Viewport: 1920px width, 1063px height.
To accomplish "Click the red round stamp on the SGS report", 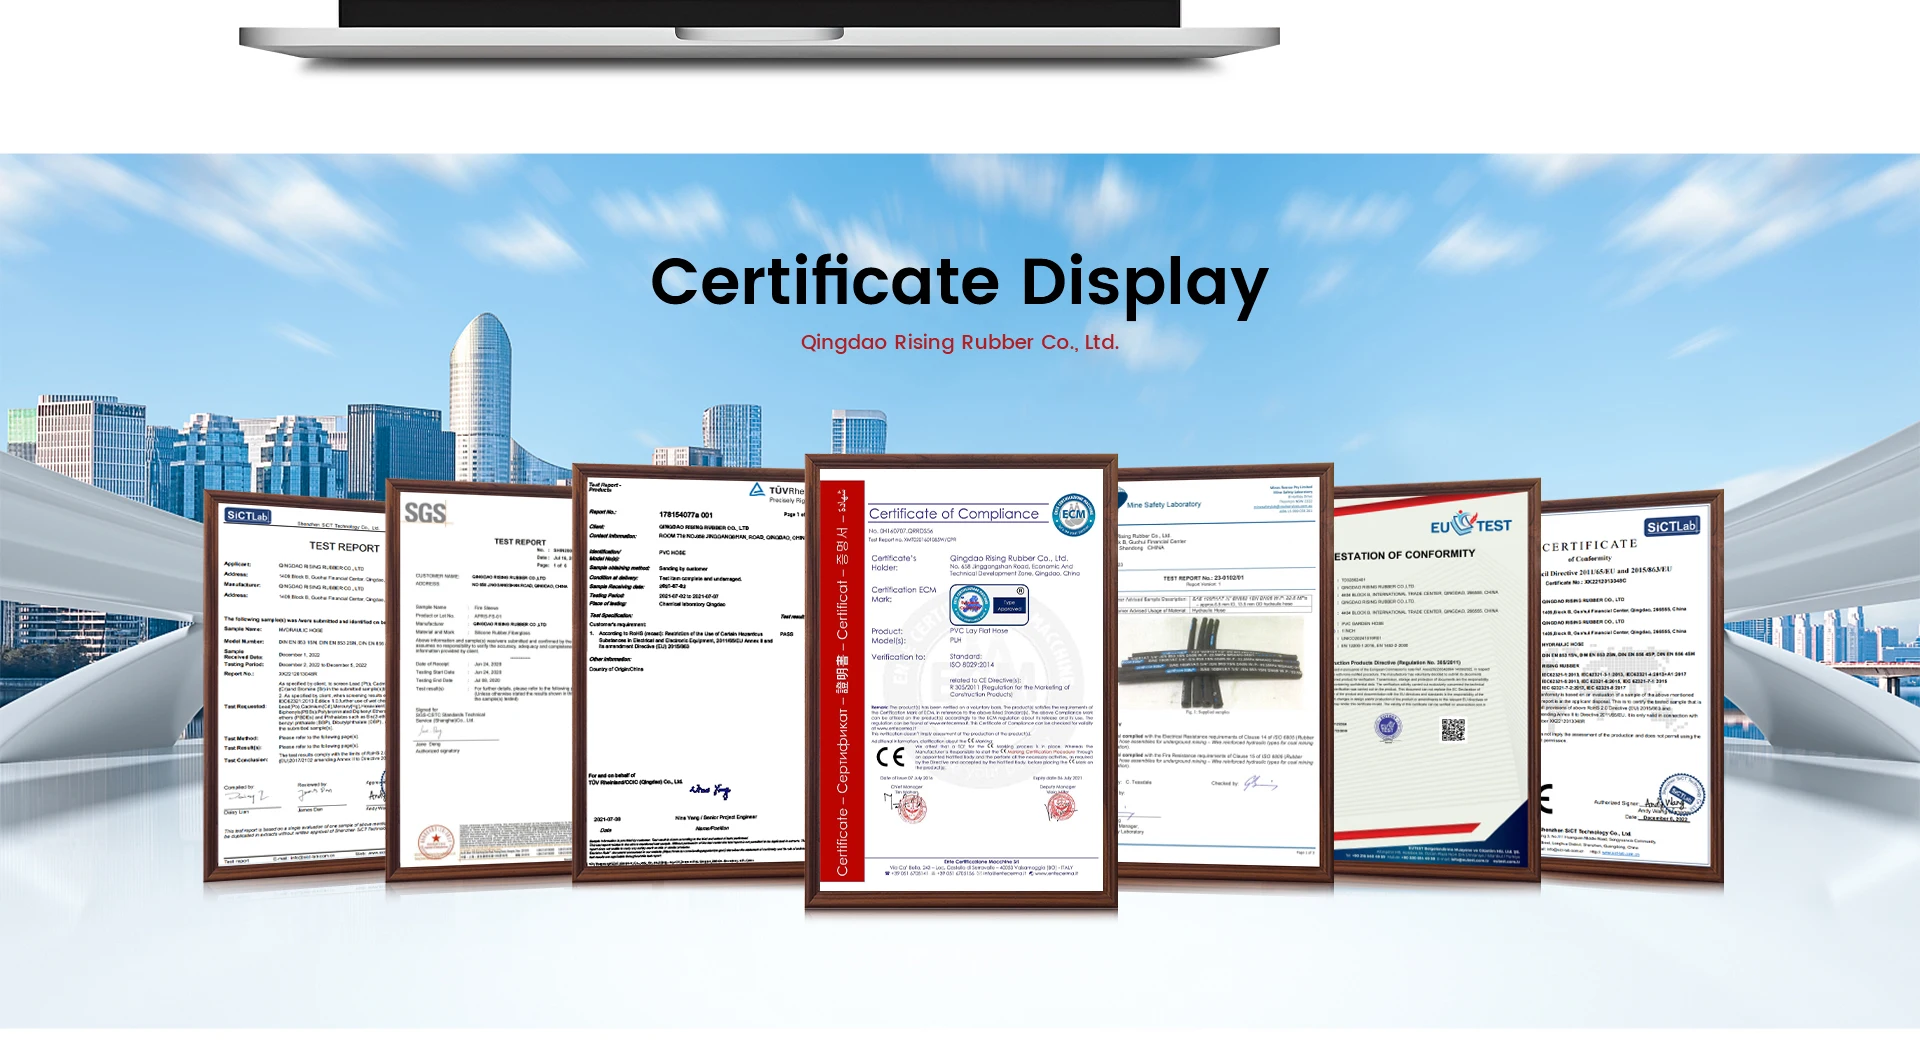I will (436, 842).
